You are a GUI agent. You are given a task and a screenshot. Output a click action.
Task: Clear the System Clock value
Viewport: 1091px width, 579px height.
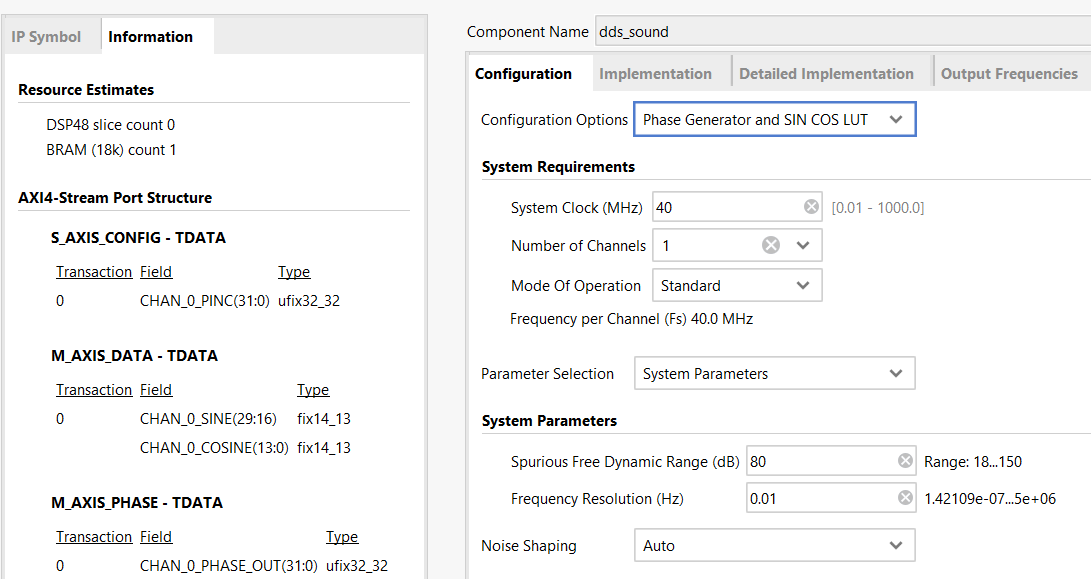tap(811, 208)
